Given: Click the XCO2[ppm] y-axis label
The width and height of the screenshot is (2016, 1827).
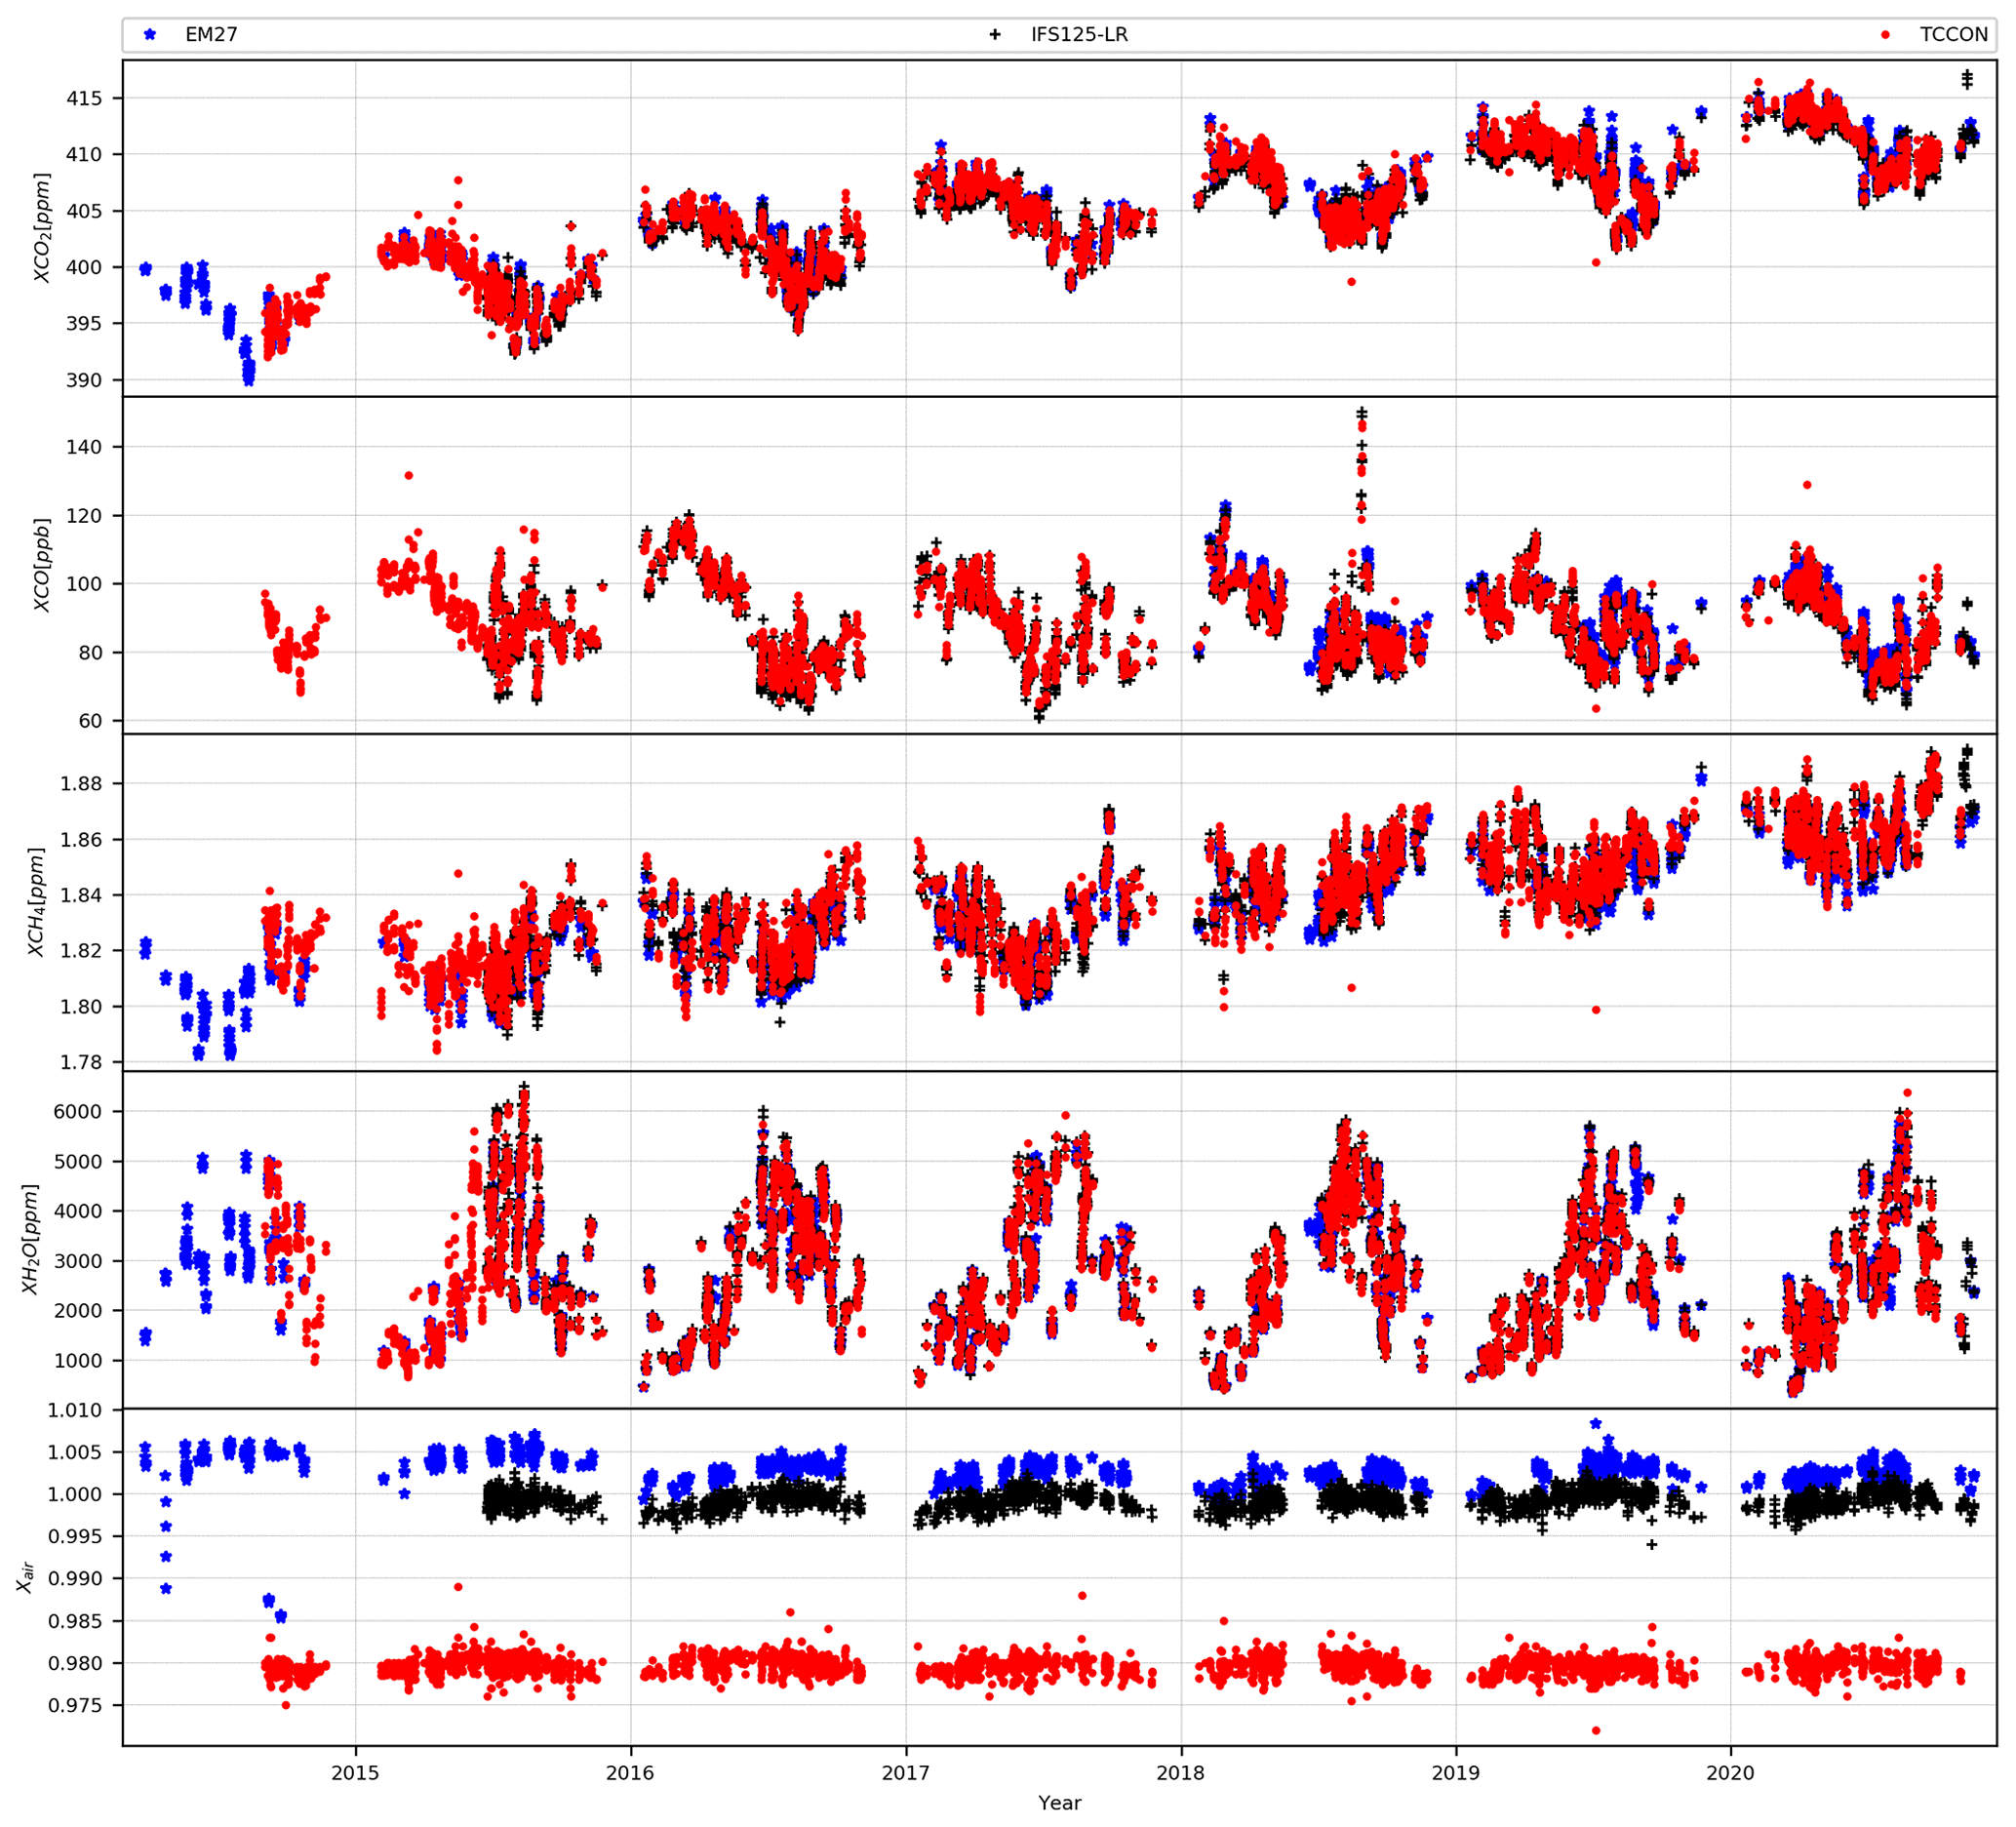Looking at the screenshot, I should coord(42,228).
